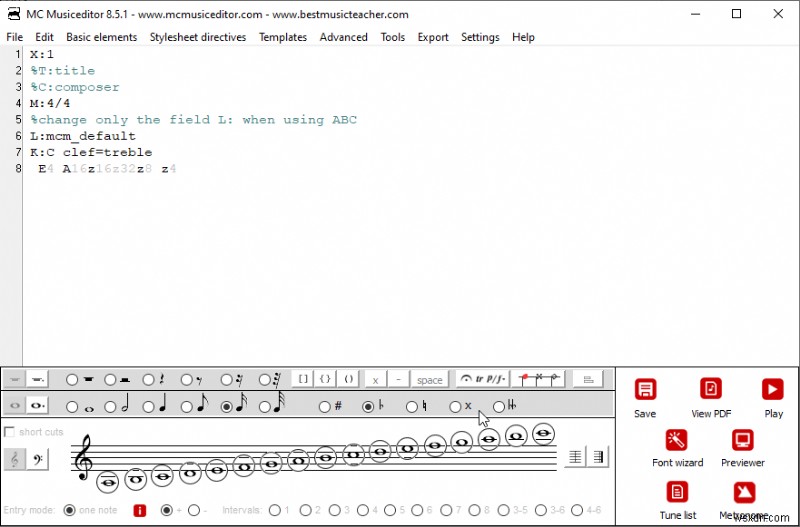The image size is (800, 527).
Task: Click the dash (-) tie button
Action: 398,380
